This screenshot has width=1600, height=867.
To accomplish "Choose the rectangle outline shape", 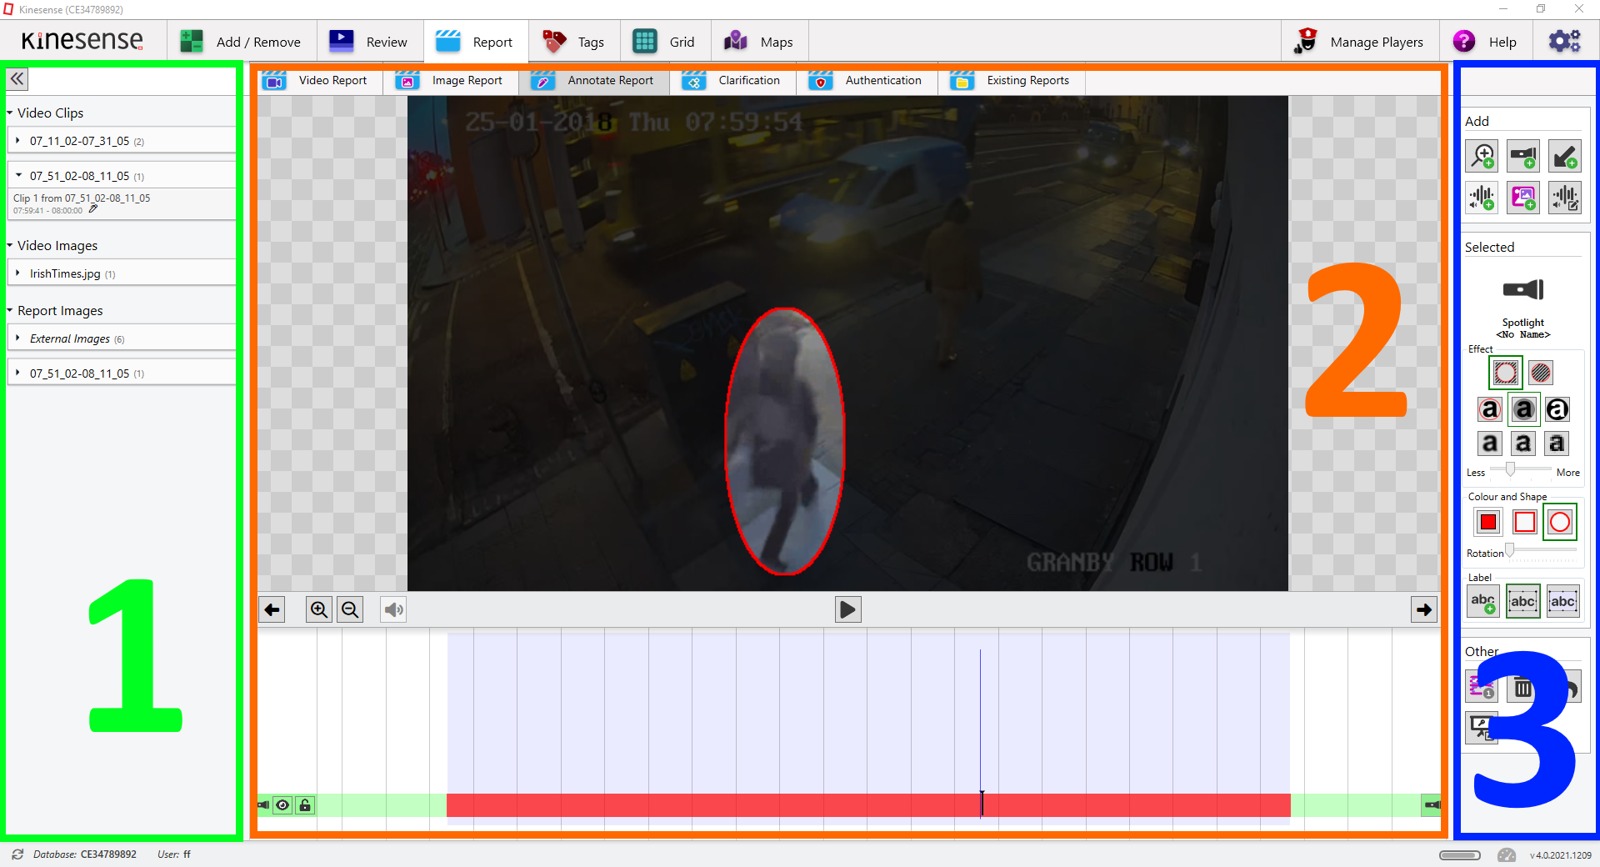I will coord(1524,522).
